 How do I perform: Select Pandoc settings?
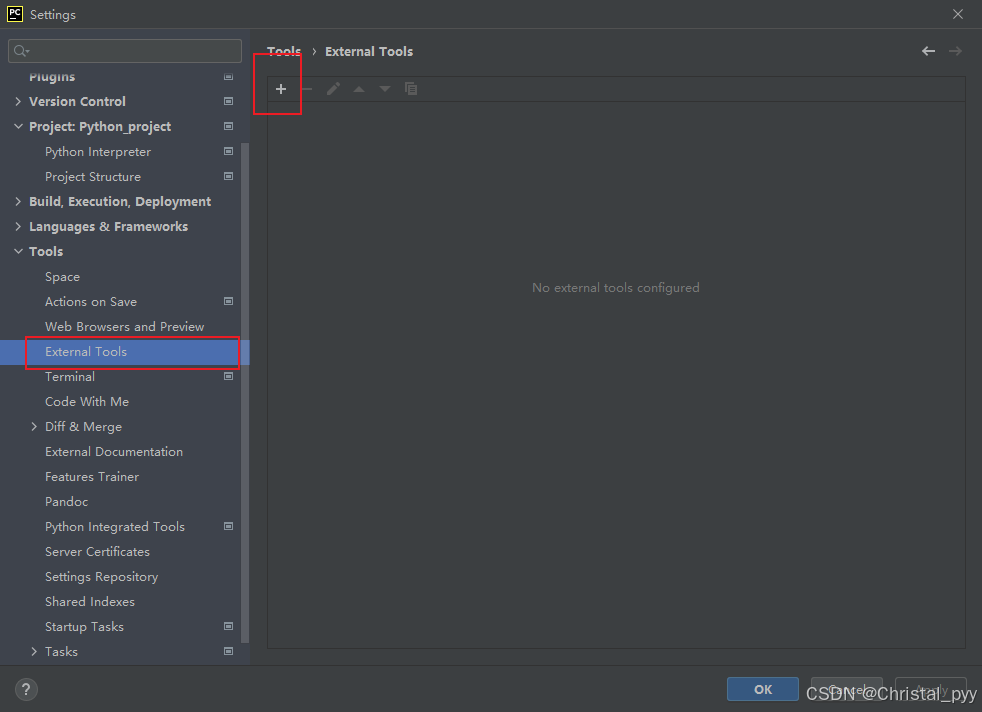[x=66, y=502]
